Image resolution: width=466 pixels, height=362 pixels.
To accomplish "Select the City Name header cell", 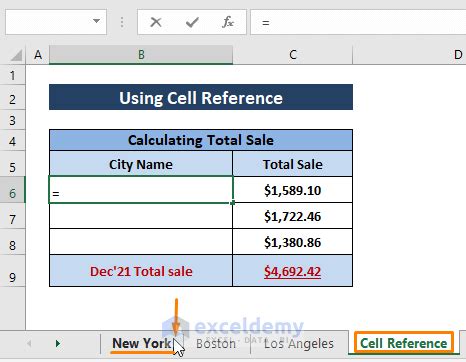I will [x=141, y=164].
